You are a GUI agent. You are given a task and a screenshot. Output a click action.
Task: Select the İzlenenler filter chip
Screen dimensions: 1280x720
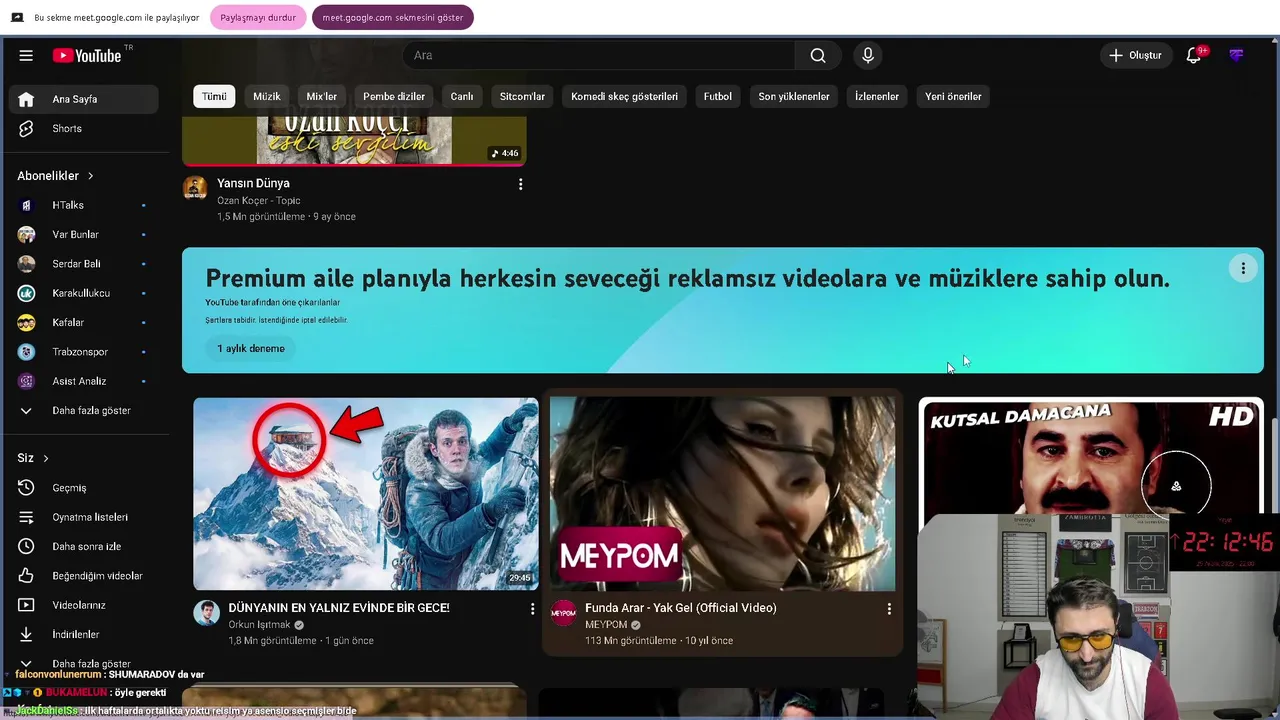click(877, 97)
